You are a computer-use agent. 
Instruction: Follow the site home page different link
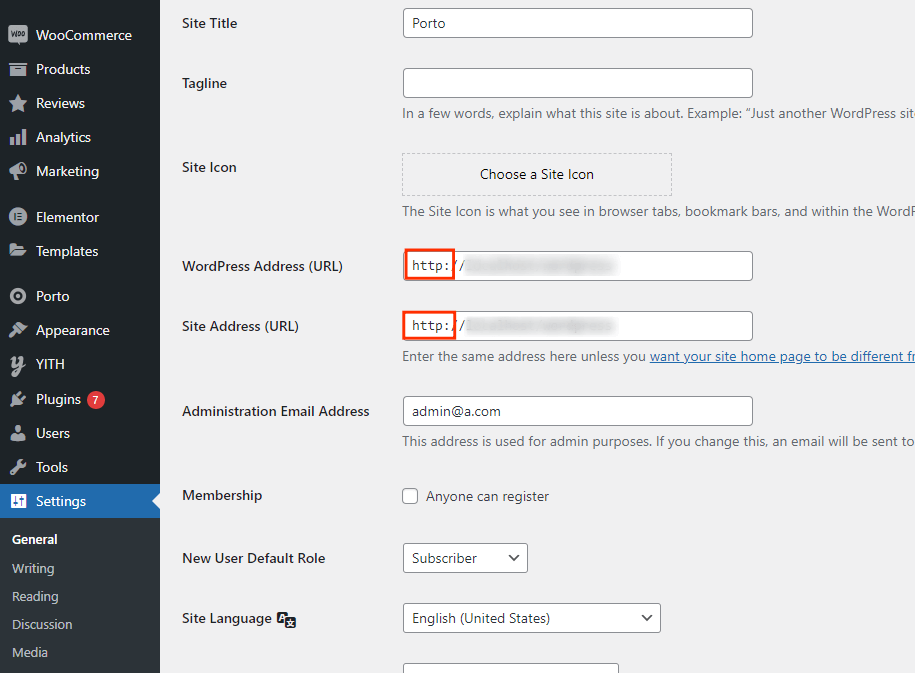(x=781, y=356)
